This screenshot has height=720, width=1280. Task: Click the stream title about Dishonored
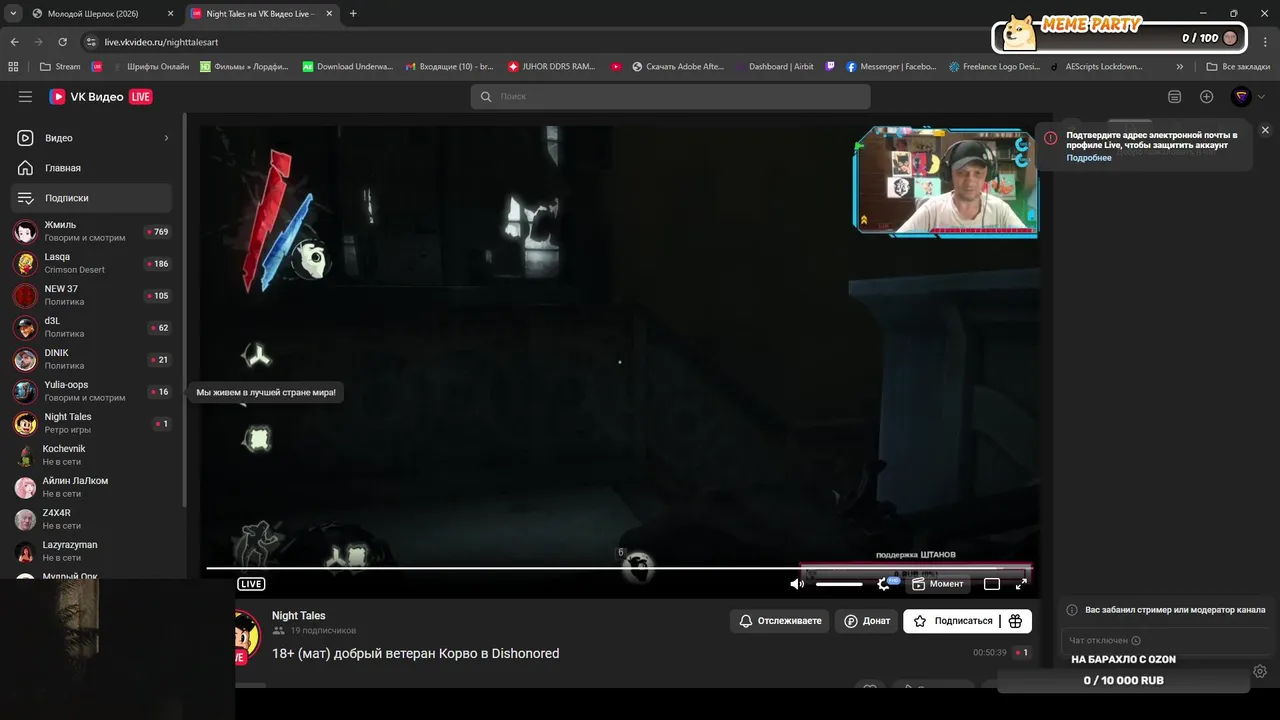[x=415, y=654]
